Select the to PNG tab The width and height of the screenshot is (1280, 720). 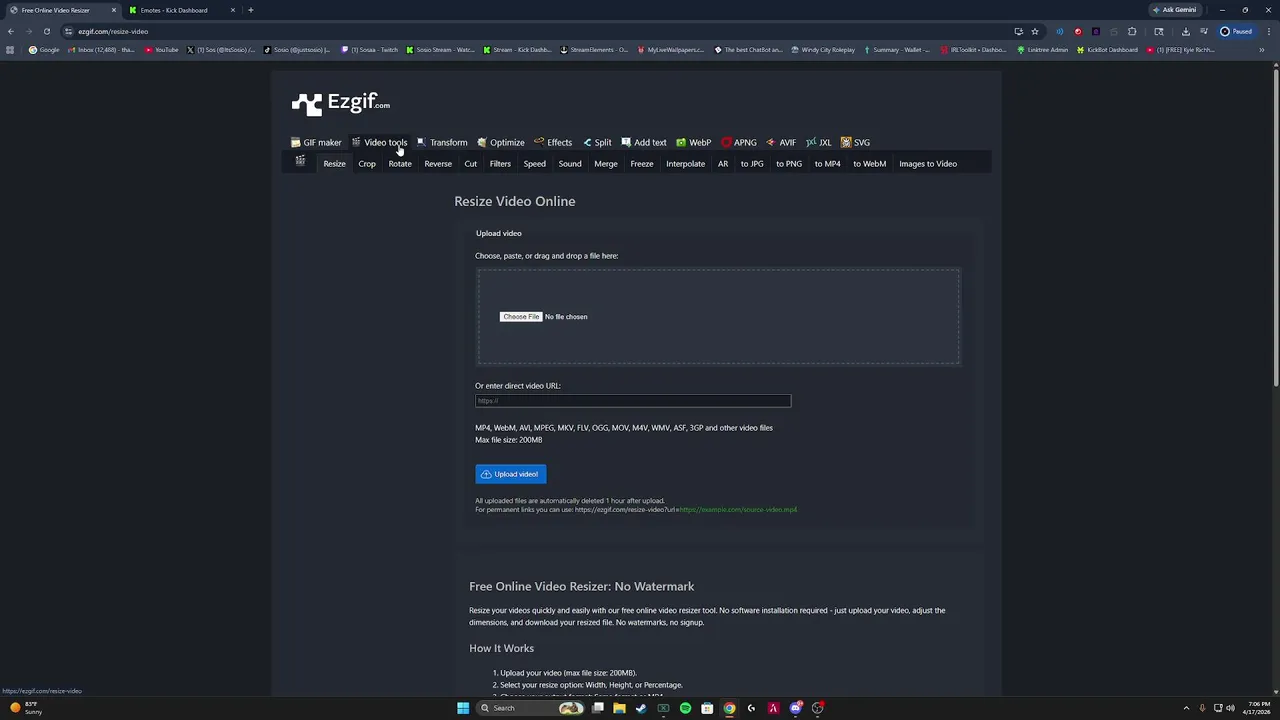(789, 164)
